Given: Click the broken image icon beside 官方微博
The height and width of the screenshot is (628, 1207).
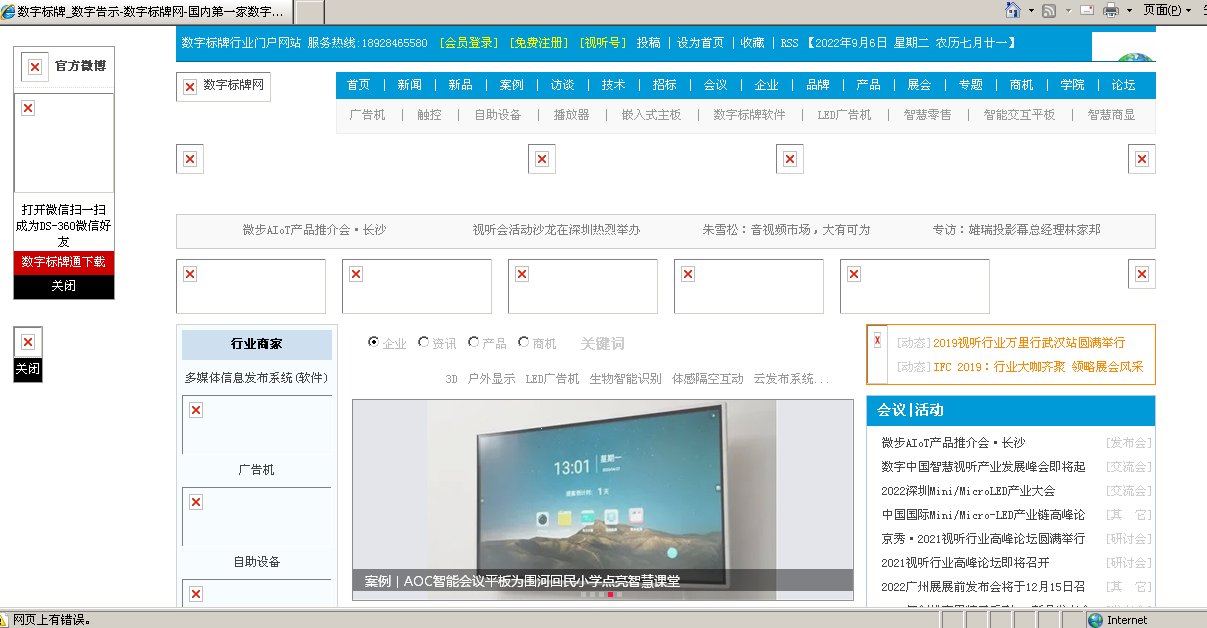Looking at the screenshot, I should [x=35, y=67].
